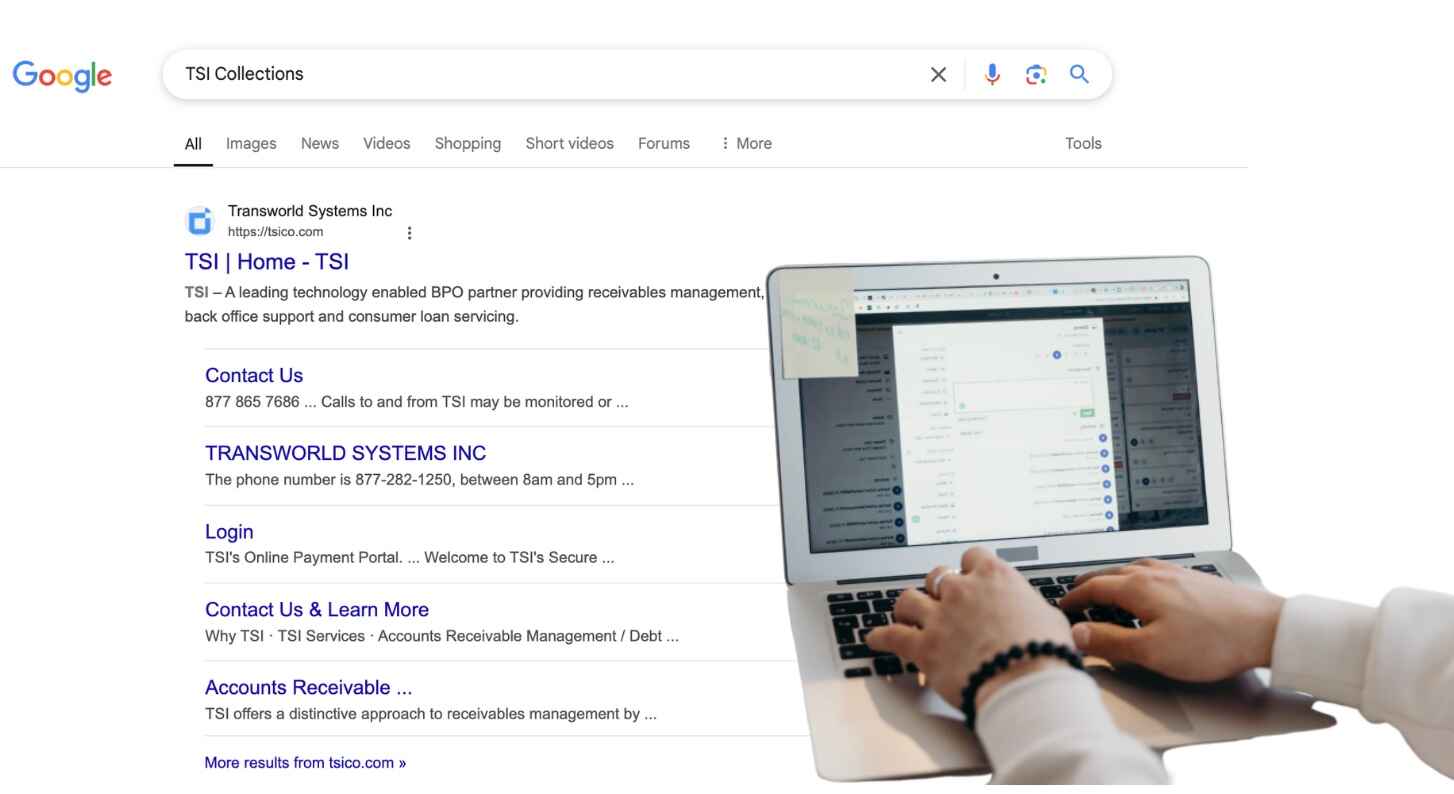
Task: Open the three-dot menu beside tsico.com
Action: click(409, 233)
